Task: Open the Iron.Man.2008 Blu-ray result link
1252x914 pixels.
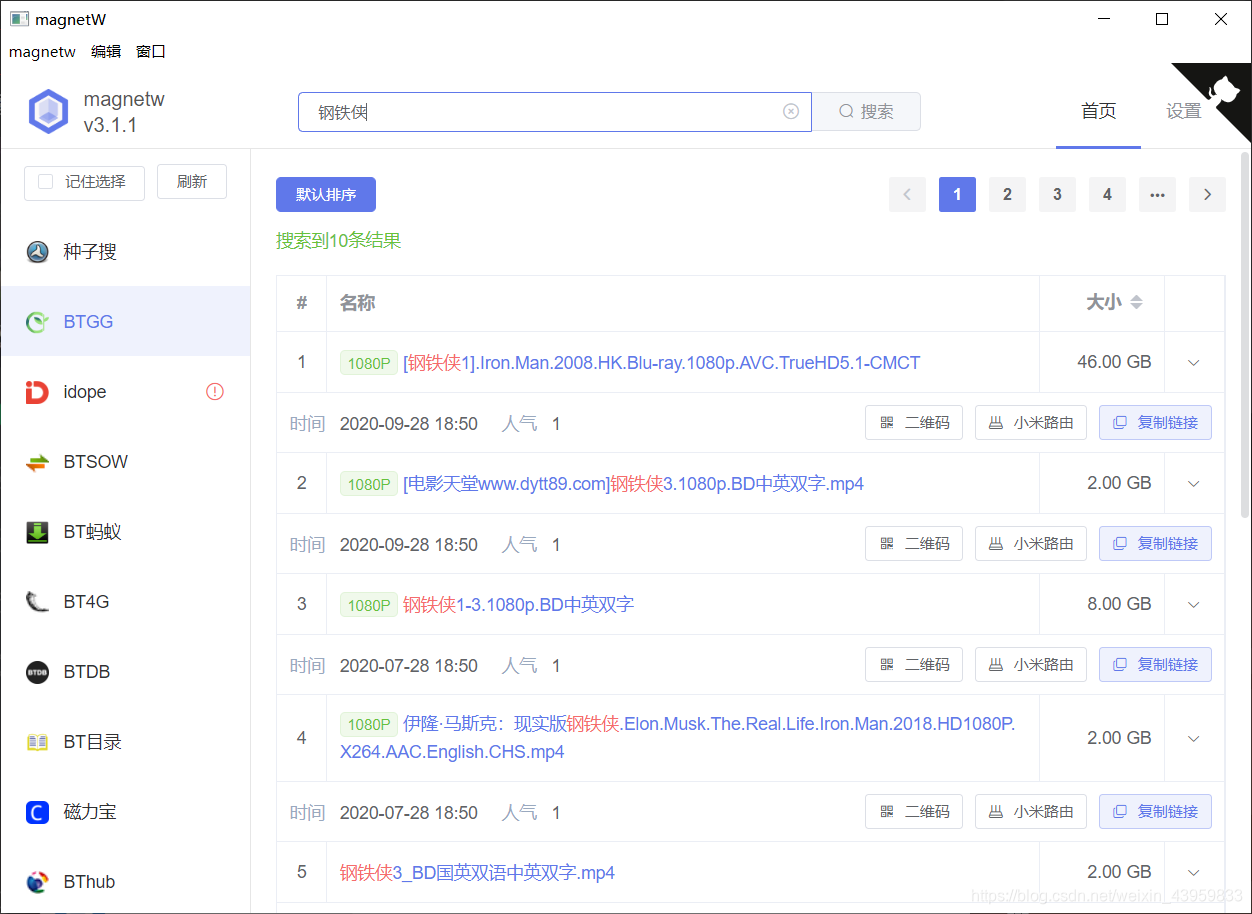Action: pos(661,363)
